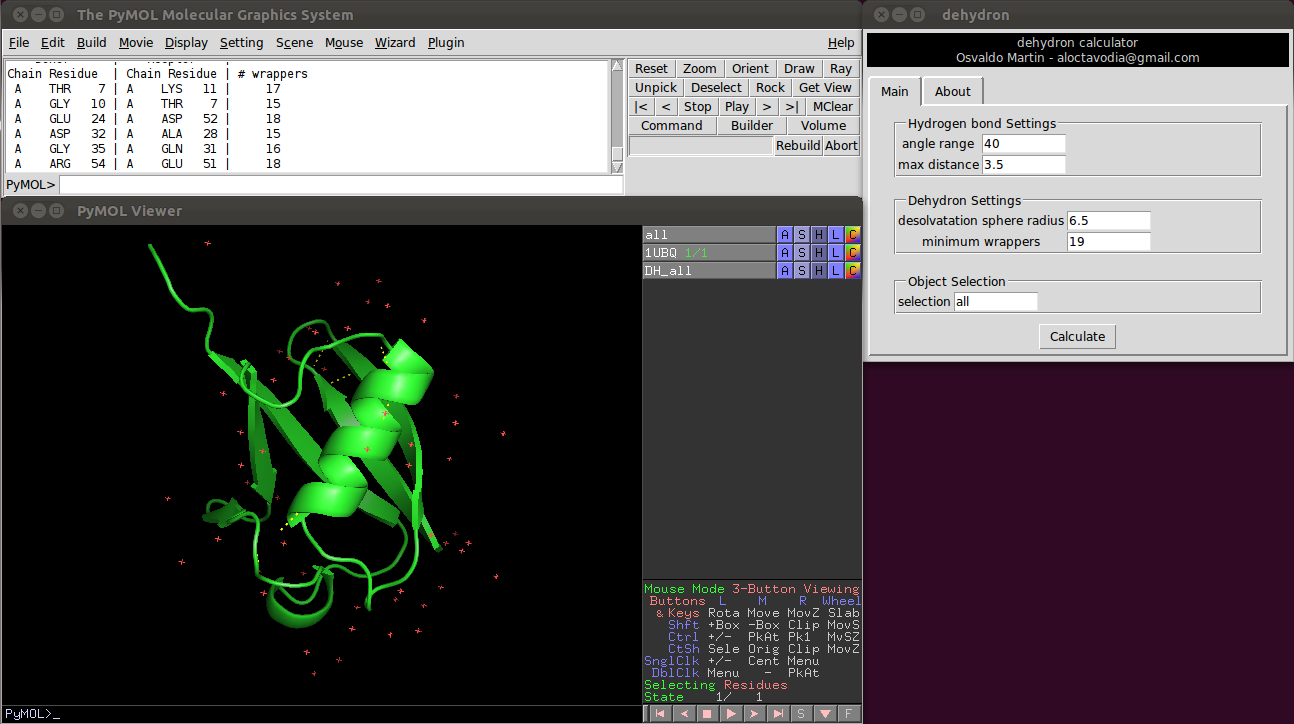The width and height of the screenshot is (1294, 724).
Task: Toggle fullscreen with the F button
Action: pyautogui.click(x=848, y=714)
